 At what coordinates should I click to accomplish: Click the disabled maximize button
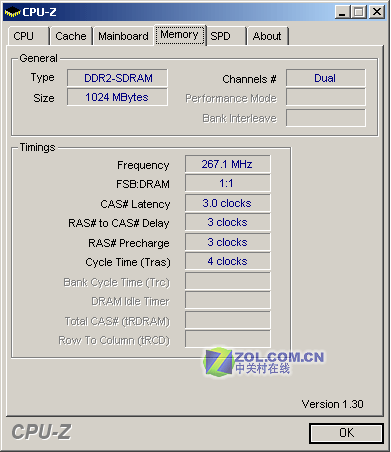point(359,12)
